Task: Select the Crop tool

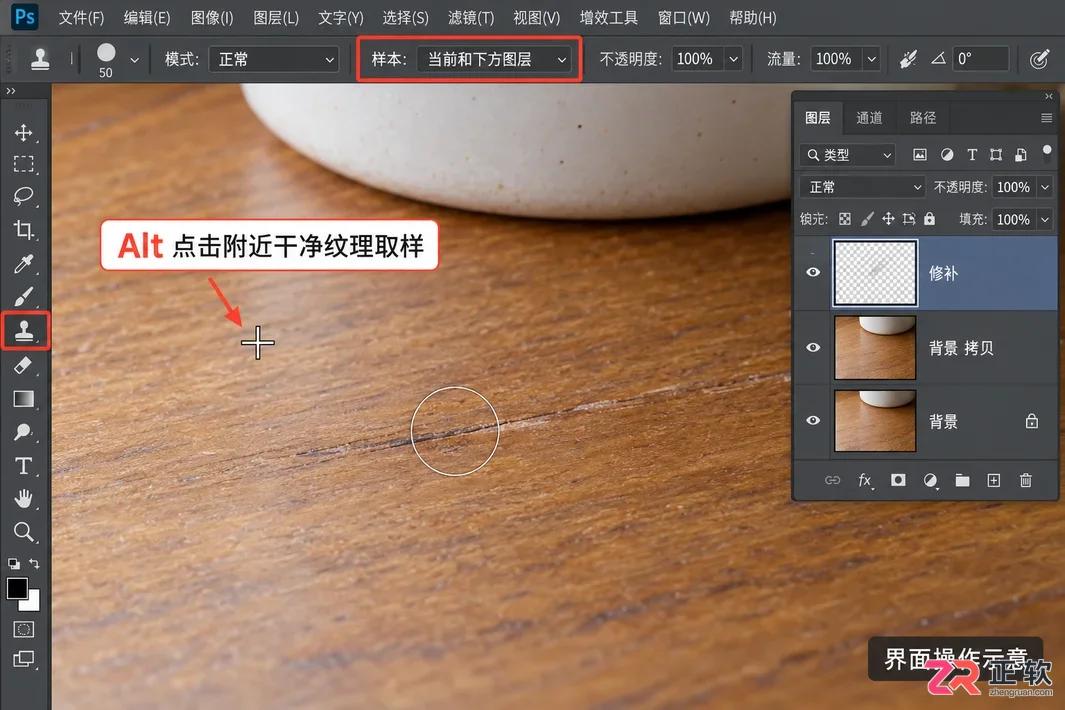Action: [24, 230]
